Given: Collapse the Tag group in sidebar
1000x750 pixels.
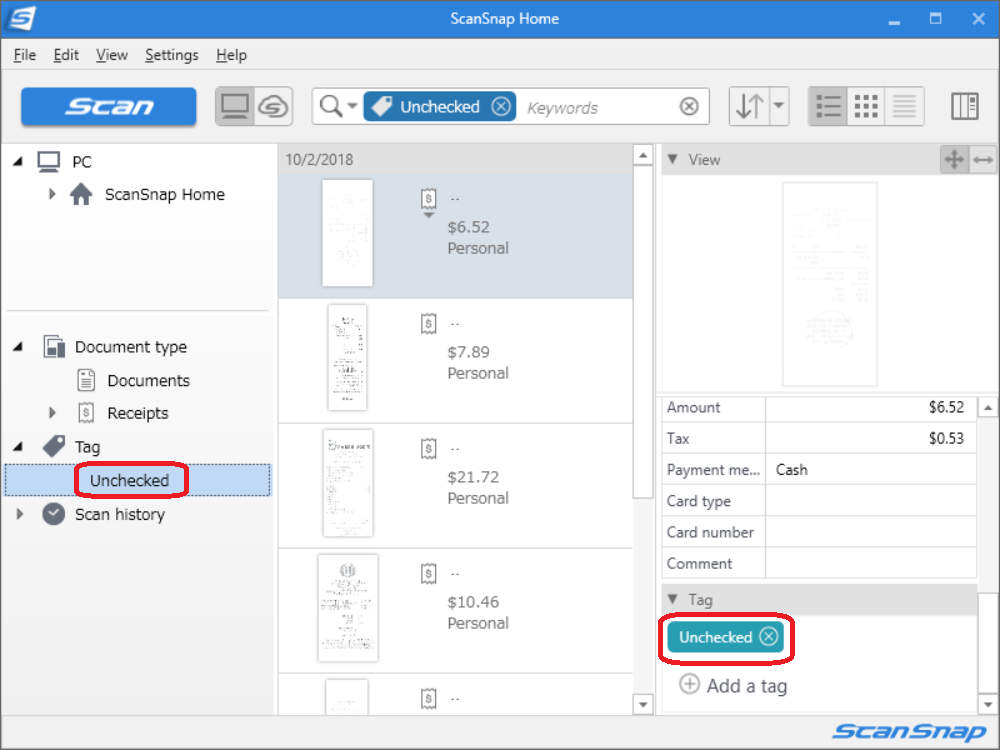Looking at the screenshot, I should pos(18,446).
